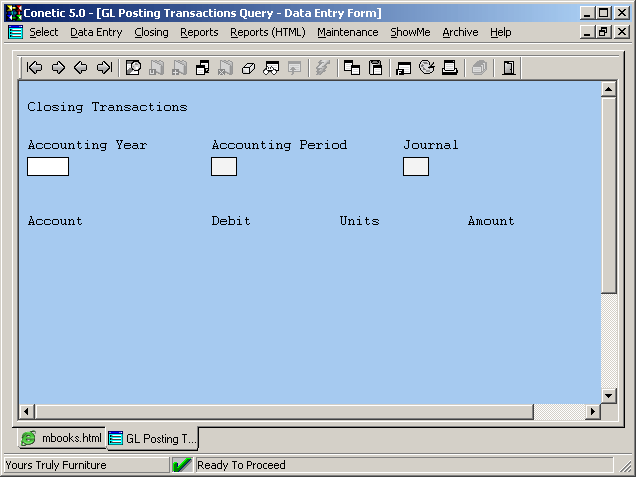Click the find record magnifier icon

(x=133, y=68)
